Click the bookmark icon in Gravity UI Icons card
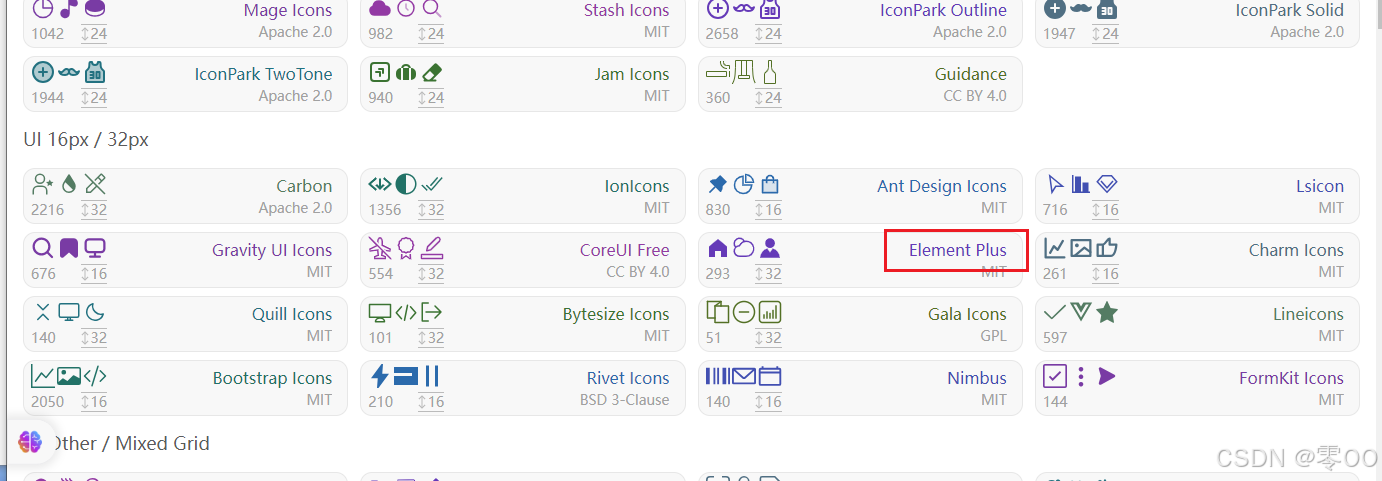Image resolution: width=1382 pixels, height=481 pixels. coord(68,248)
